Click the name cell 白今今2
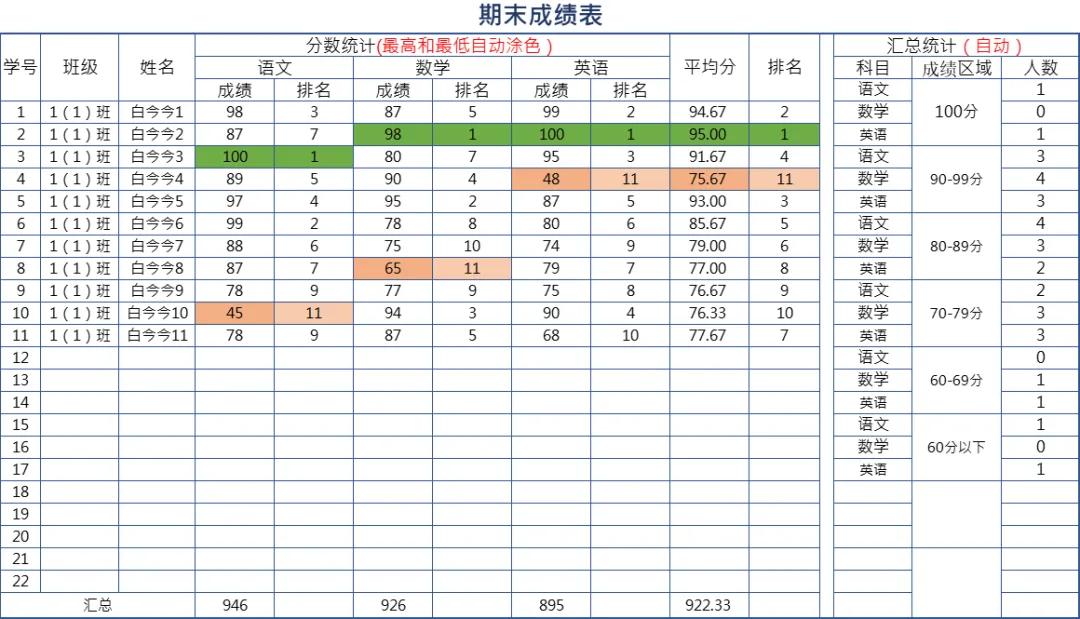 157,134
